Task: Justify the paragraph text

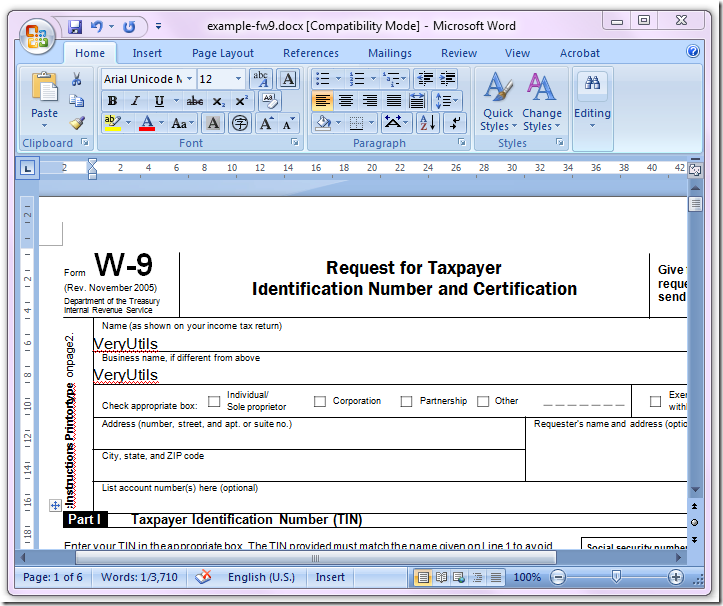Action: (x=393, y=101)
